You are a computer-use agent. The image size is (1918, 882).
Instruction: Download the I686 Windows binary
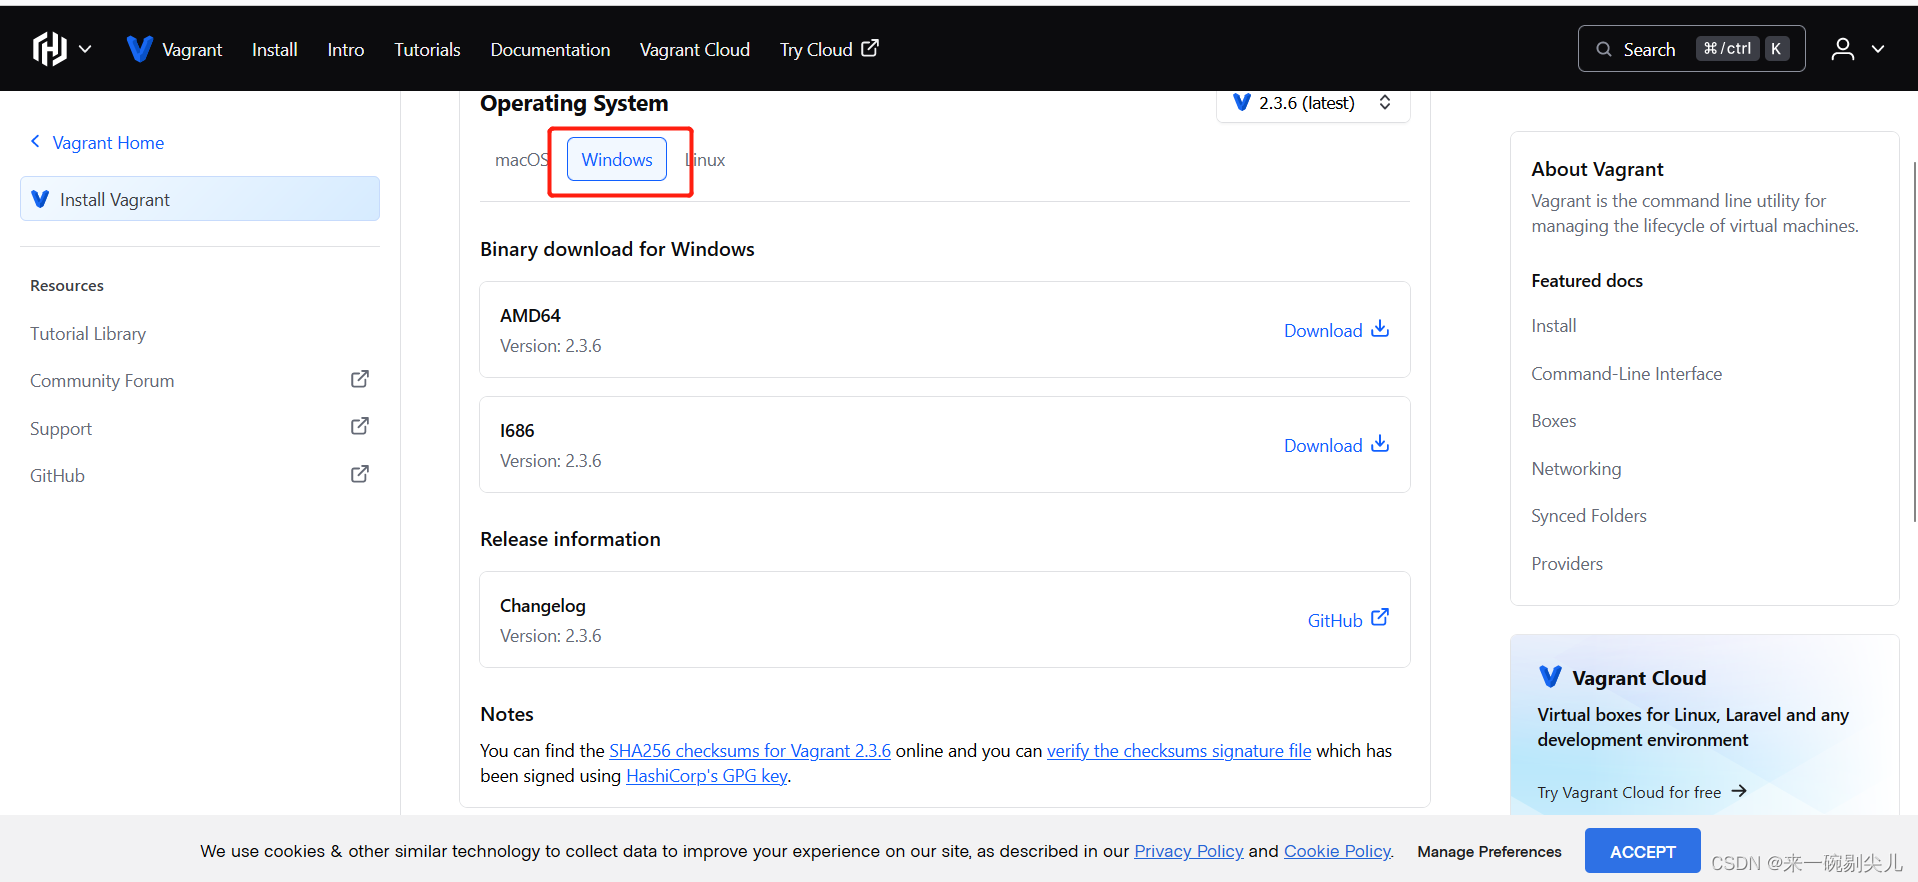point(1336,445)
